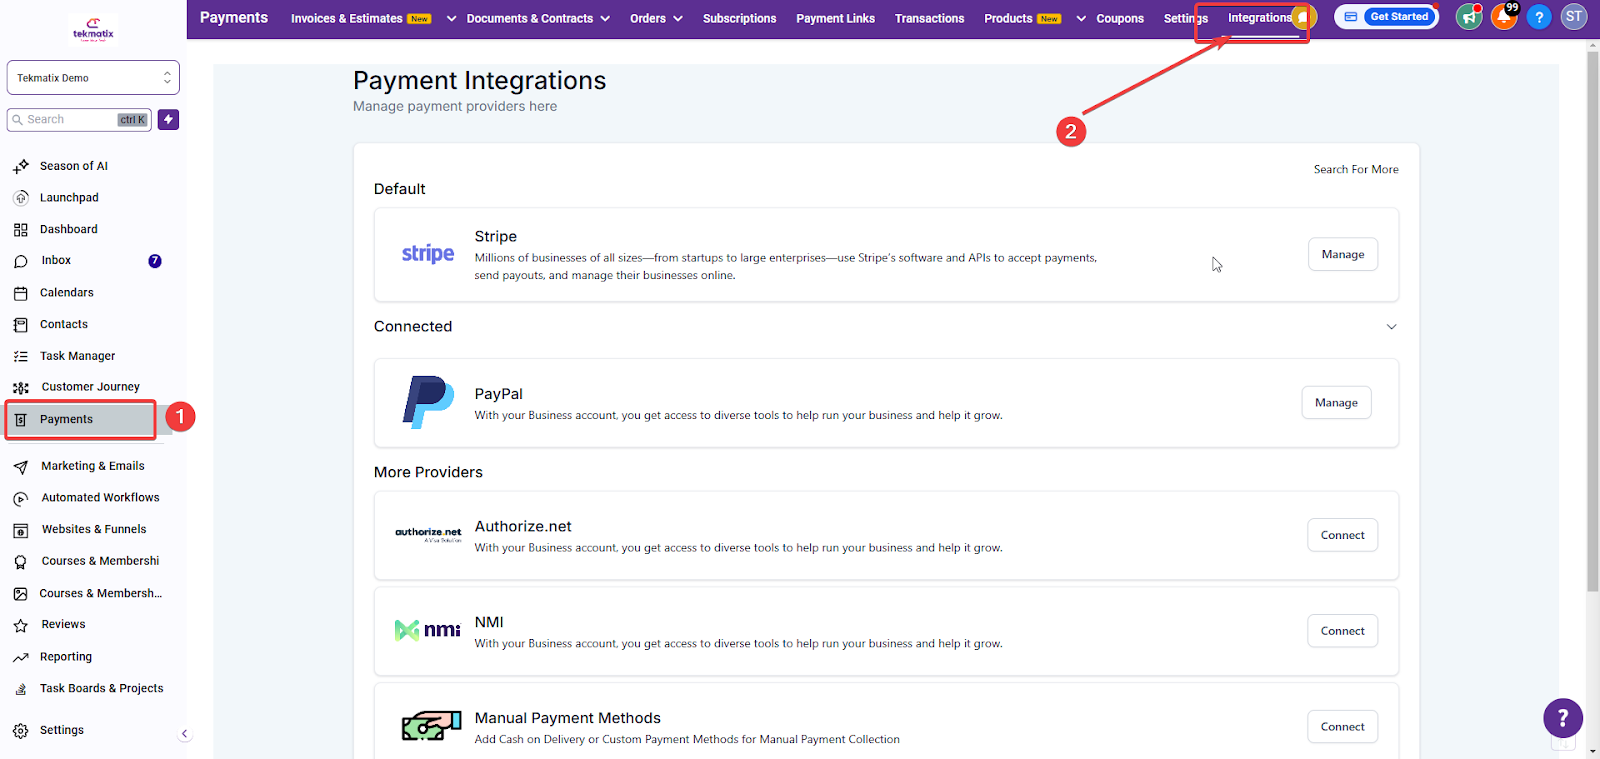Open Customer Journey icon
The height and width of the screenshot is (759, 1600).
tap(21, 388)
